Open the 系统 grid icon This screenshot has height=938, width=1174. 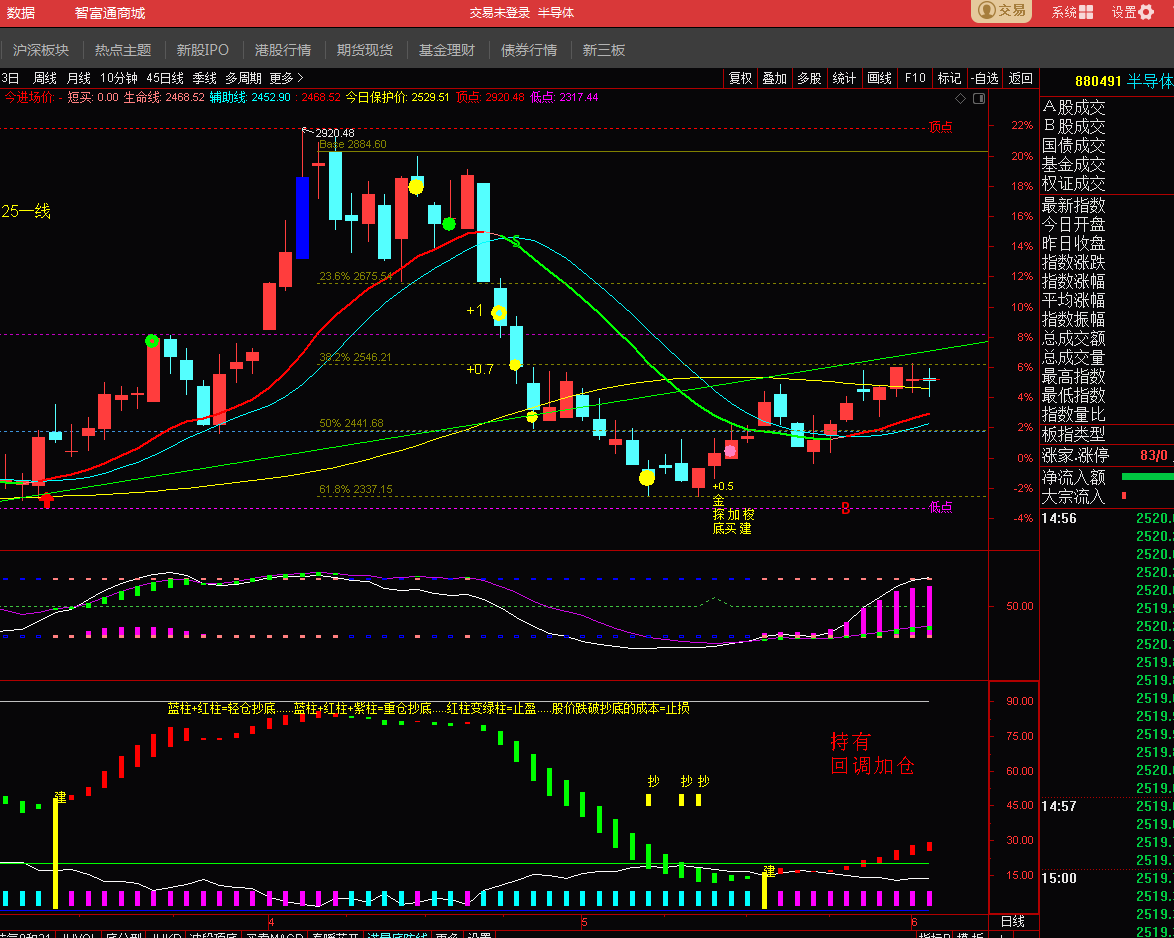(1086, 12)
